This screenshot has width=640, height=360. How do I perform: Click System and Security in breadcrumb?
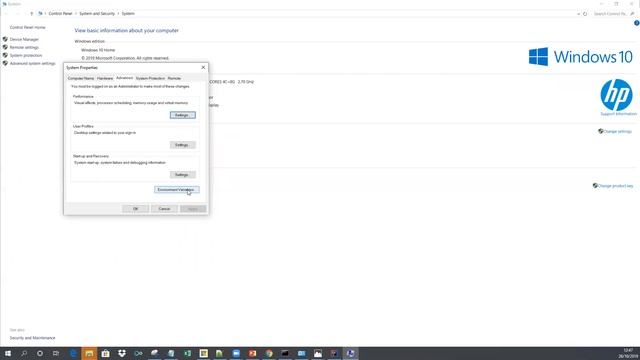pos(97,13)
